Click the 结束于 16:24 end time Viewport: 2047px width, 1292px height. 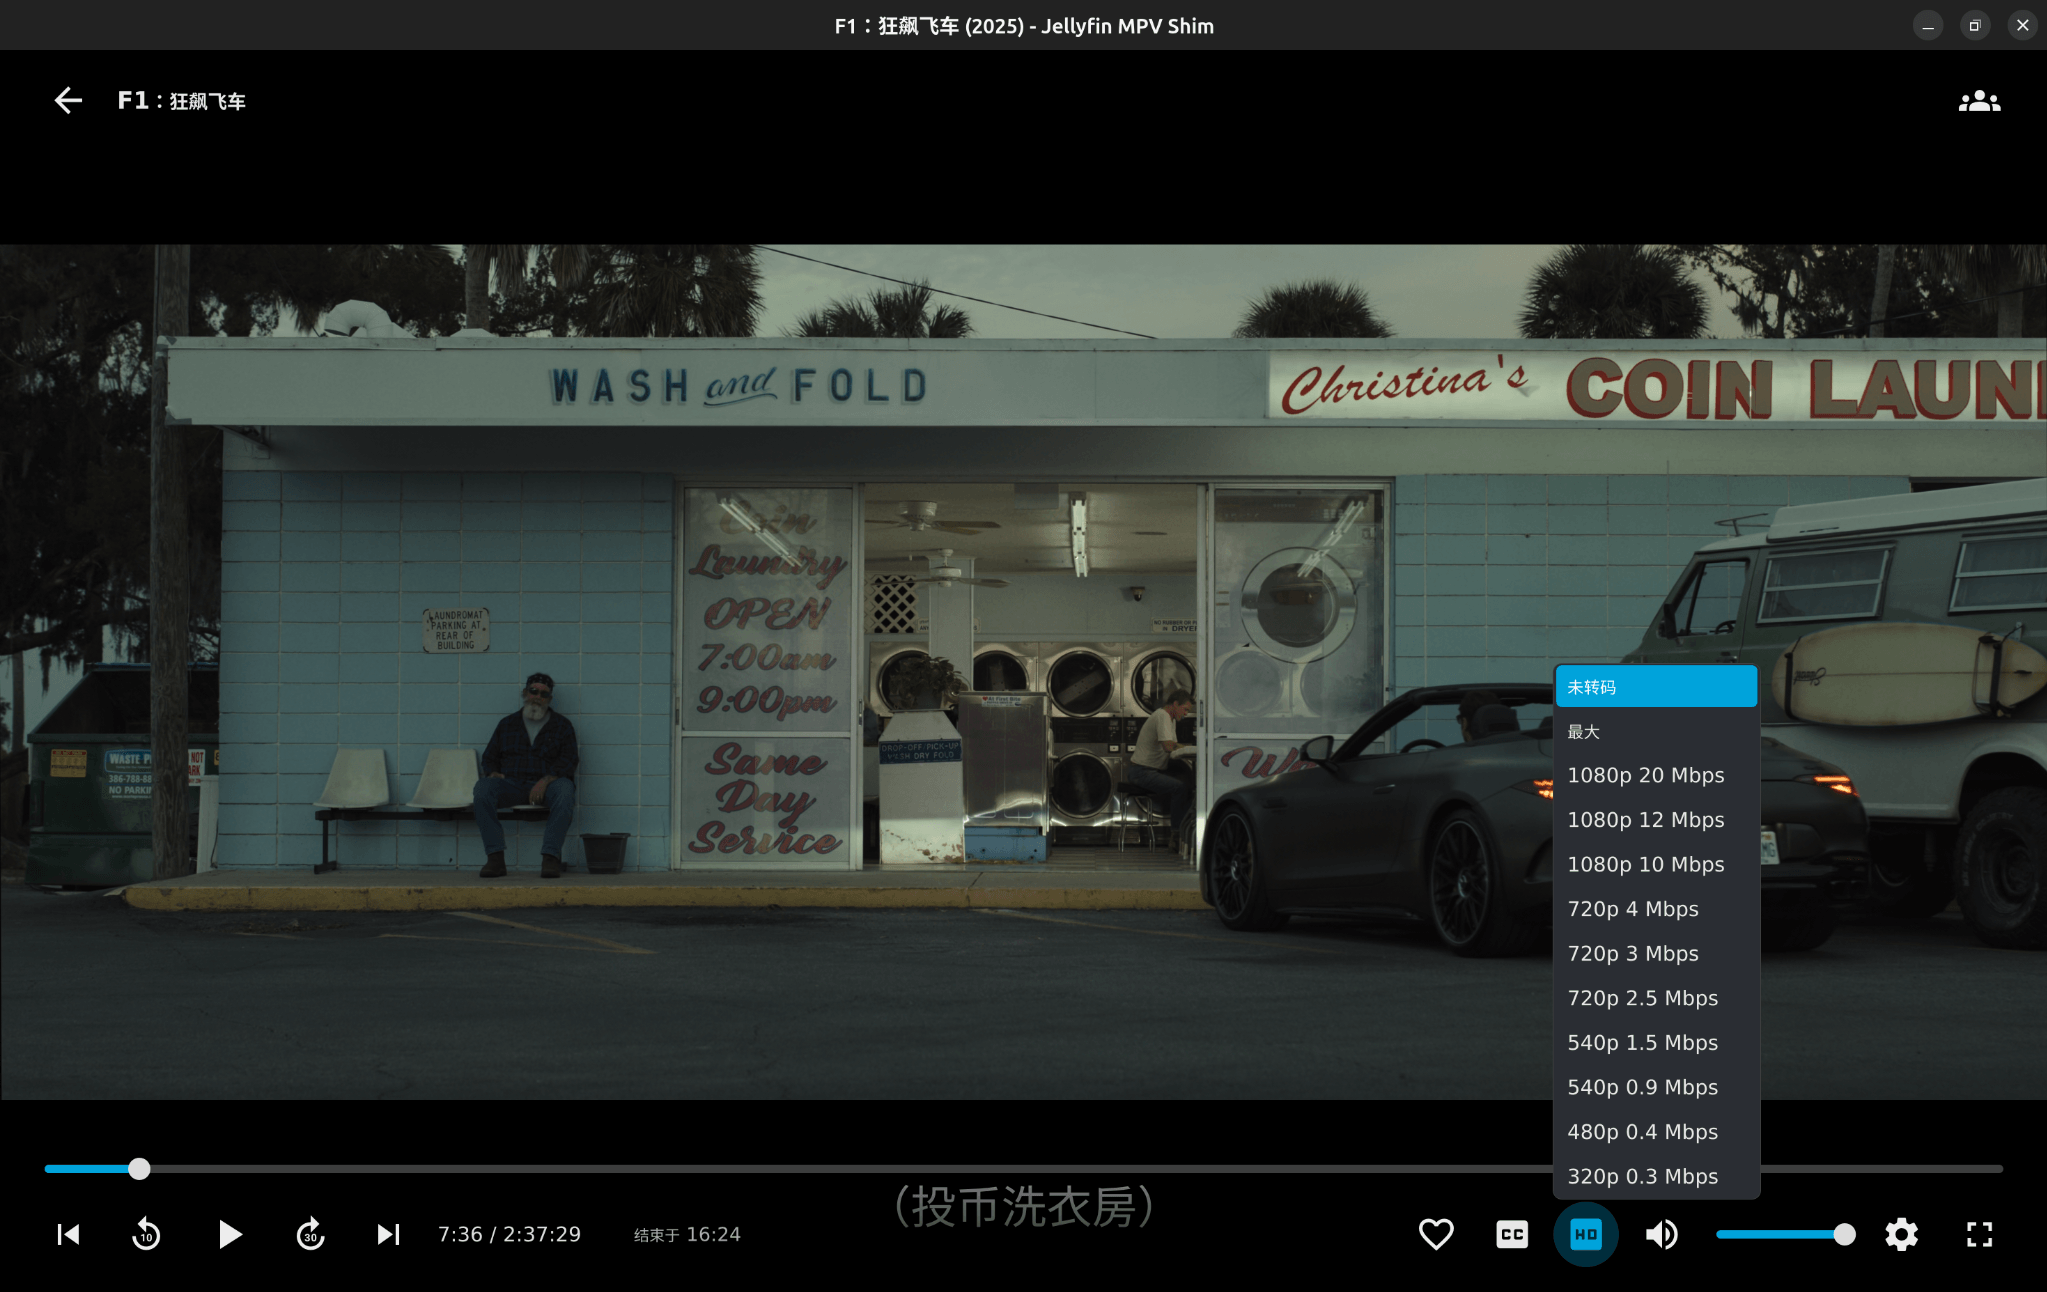click(687, 1235)
